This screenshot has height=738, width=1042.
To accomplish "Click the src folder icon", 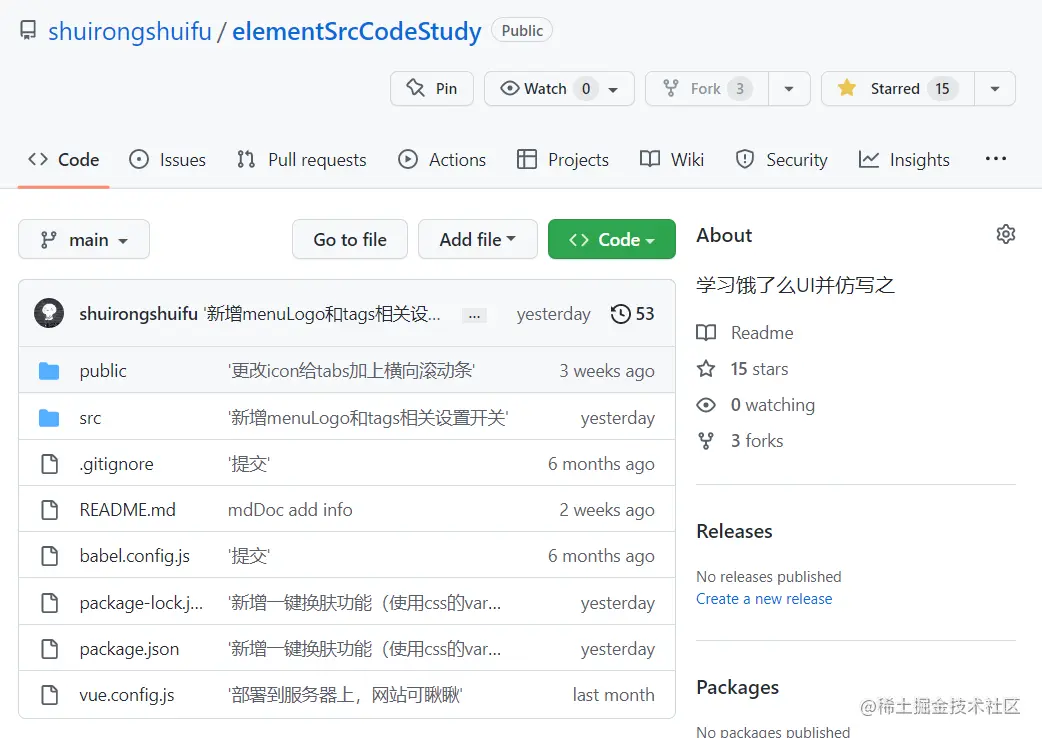I will point(49,418).
